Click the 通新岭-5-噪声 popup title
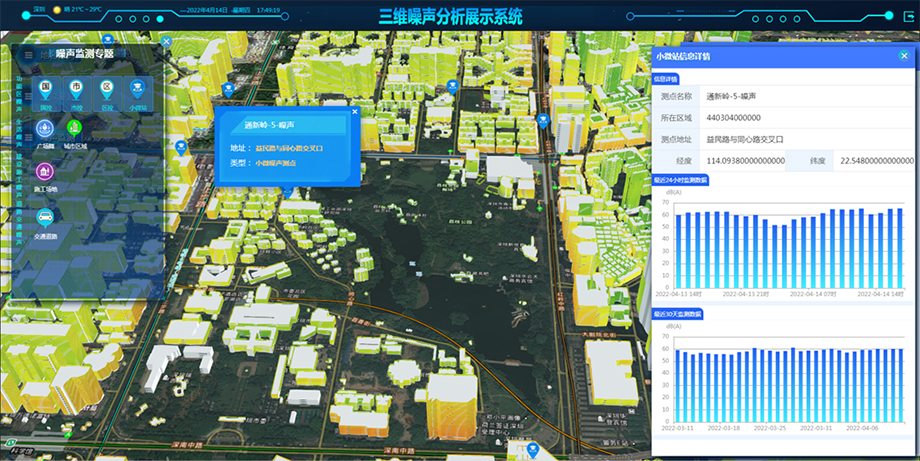 tap(269, 125)
